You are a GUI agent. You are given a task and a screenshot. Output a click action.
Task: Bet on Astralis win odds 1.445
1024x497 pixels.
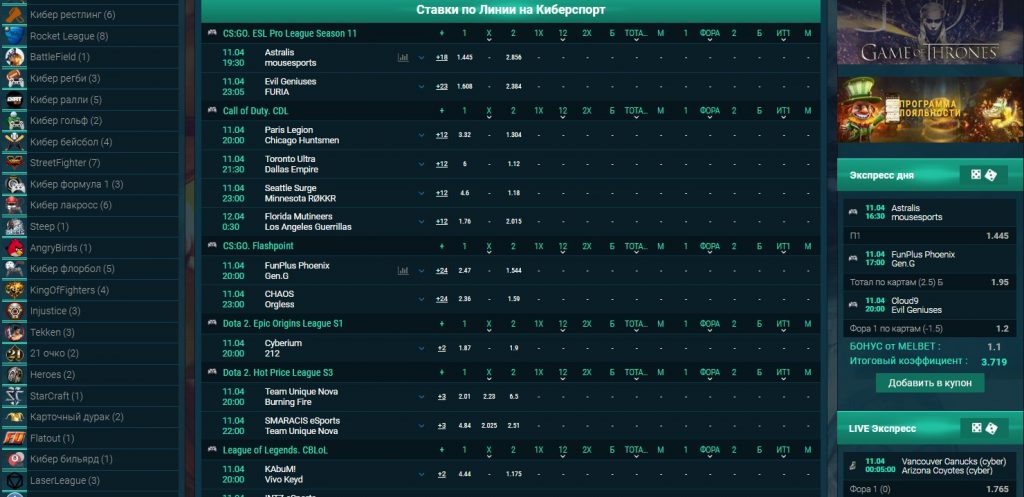coord(464,58)
